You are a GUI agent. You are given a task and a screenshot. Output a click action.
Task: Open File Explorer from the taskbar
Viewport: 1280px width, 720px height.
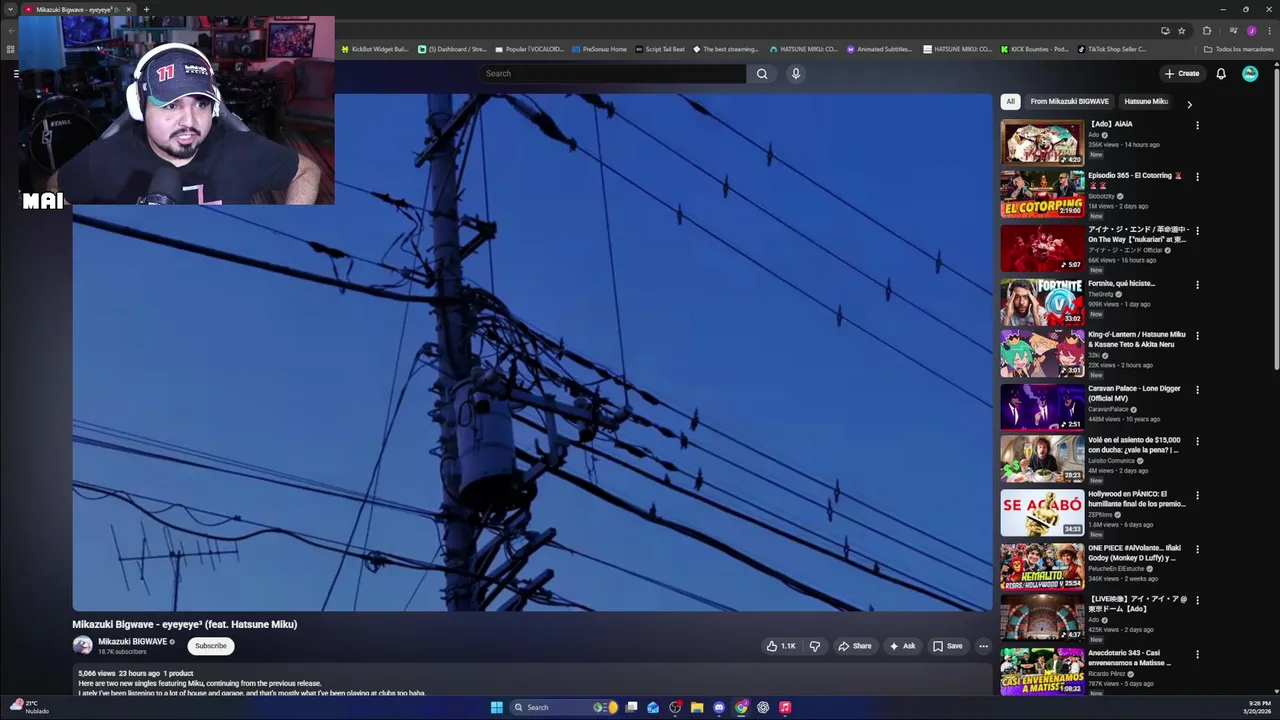(697, 707)
